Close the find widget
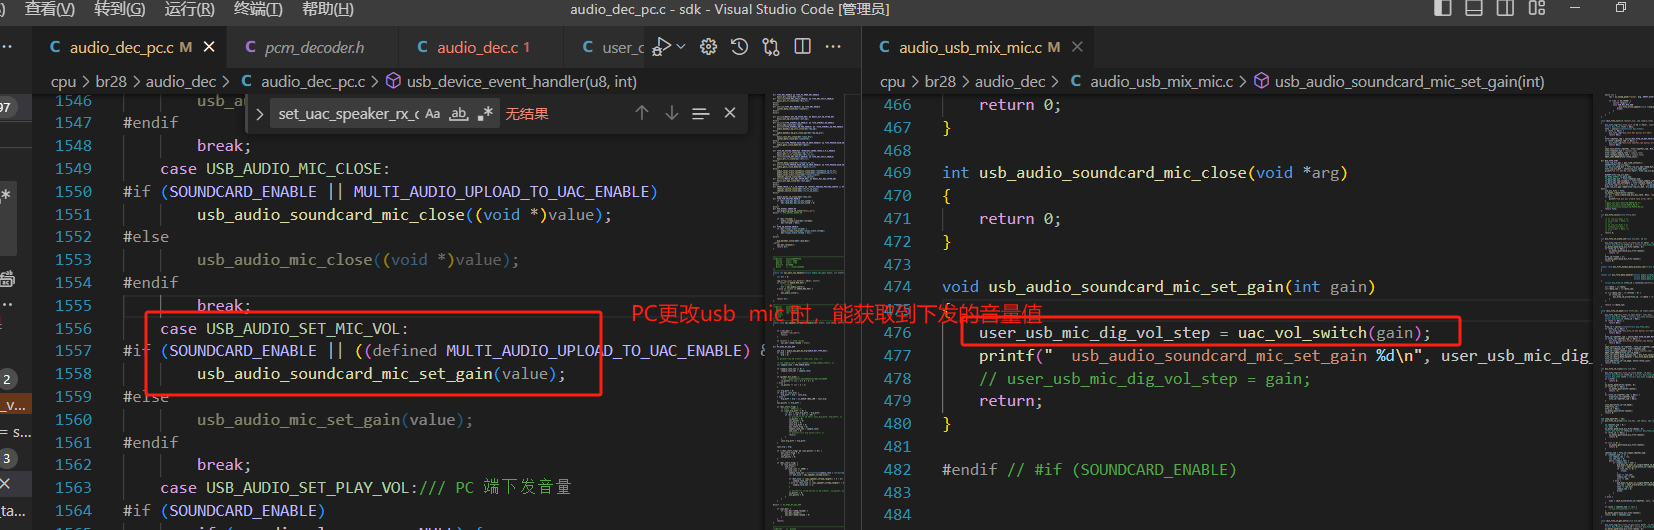This screenshot has height=530, width=1654. pyautogui.click(x=730, y=113)
